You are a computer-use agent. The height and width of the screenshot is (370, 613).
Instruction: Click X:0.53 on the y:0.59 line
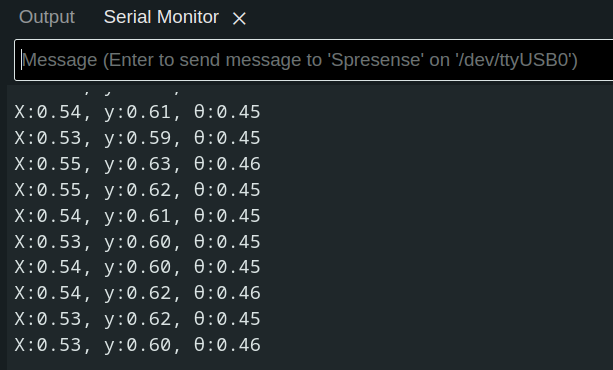point(48,138)
